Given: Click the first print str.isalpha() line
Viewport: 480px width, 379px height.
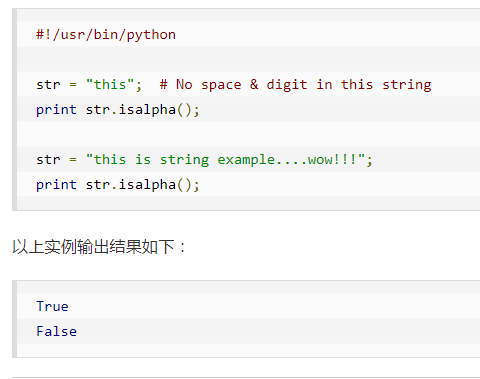Looking at the screenshot, I should [118, 110].
